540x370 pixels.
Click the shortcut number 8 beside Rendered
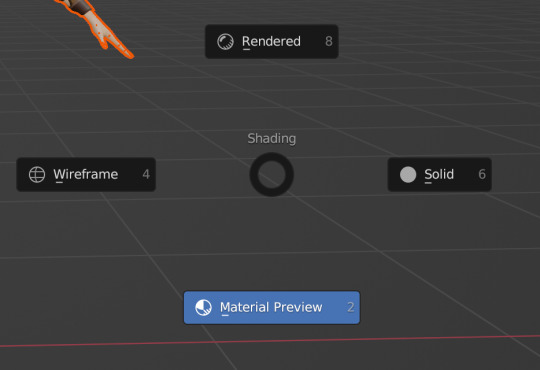329,41
